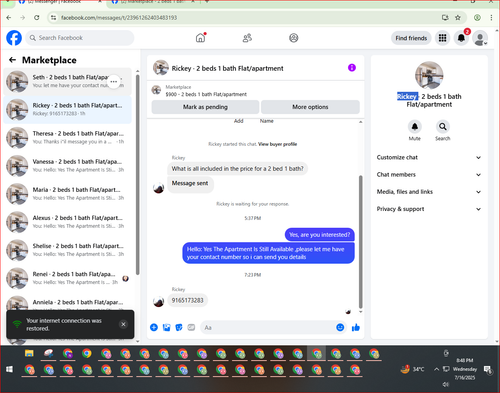This screenshot has width=500, height=393.
Task: Click the chat list scrollbar
Action: coord(138,175)
